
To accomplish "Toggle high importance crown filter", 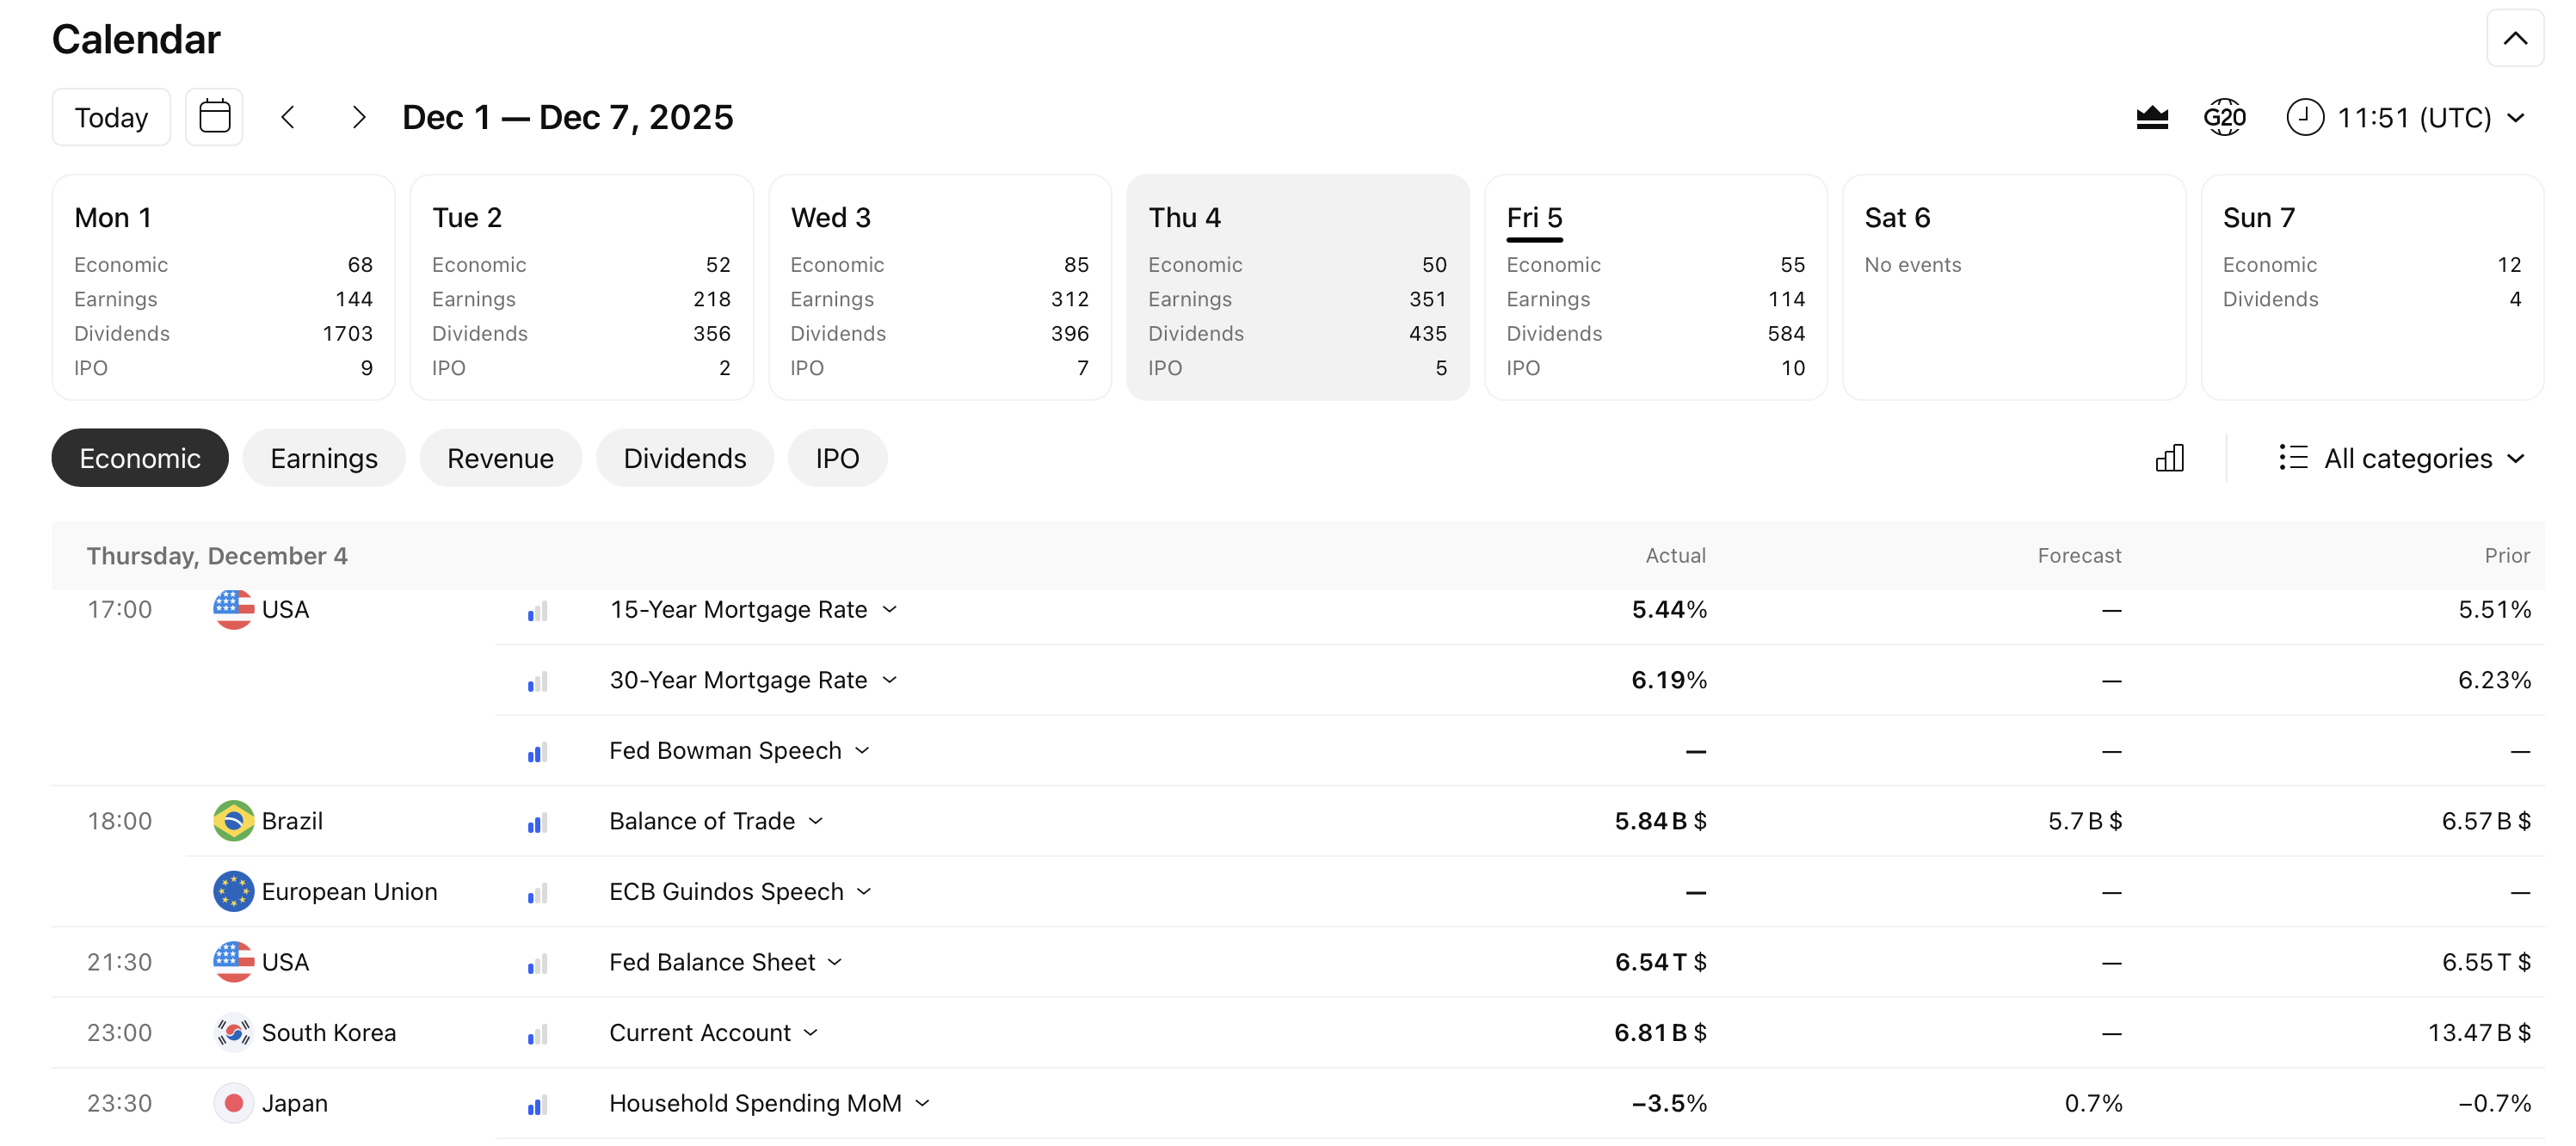I will (x=2151, y=117).
